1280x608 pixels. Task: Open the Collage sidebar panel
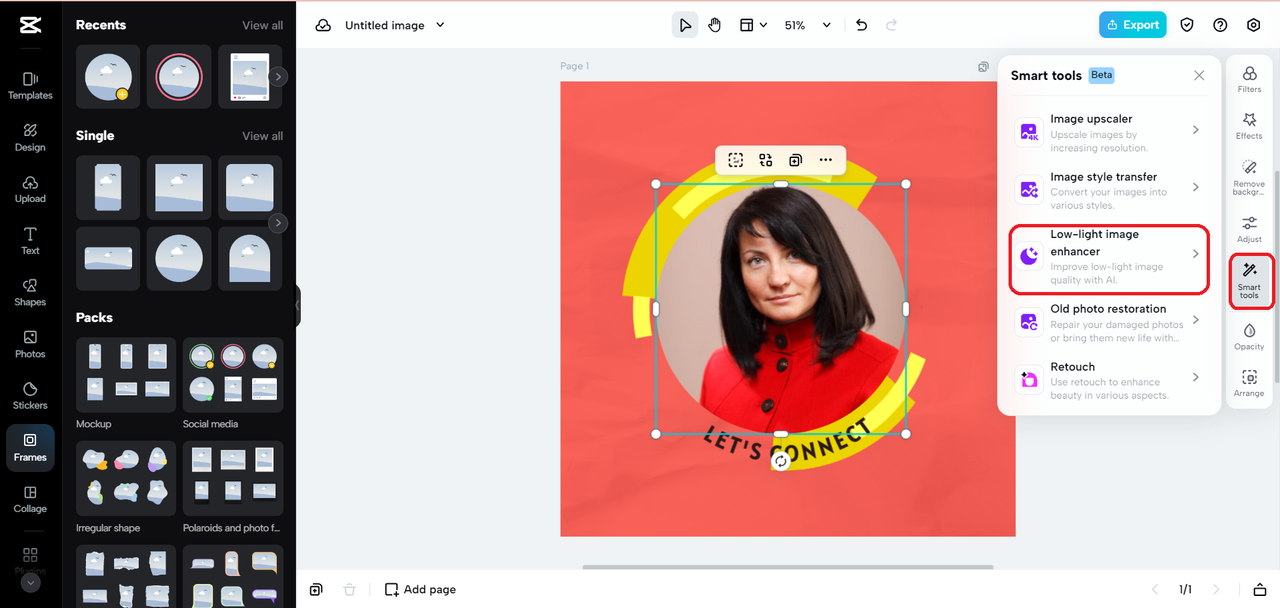(x=30, y=499)
